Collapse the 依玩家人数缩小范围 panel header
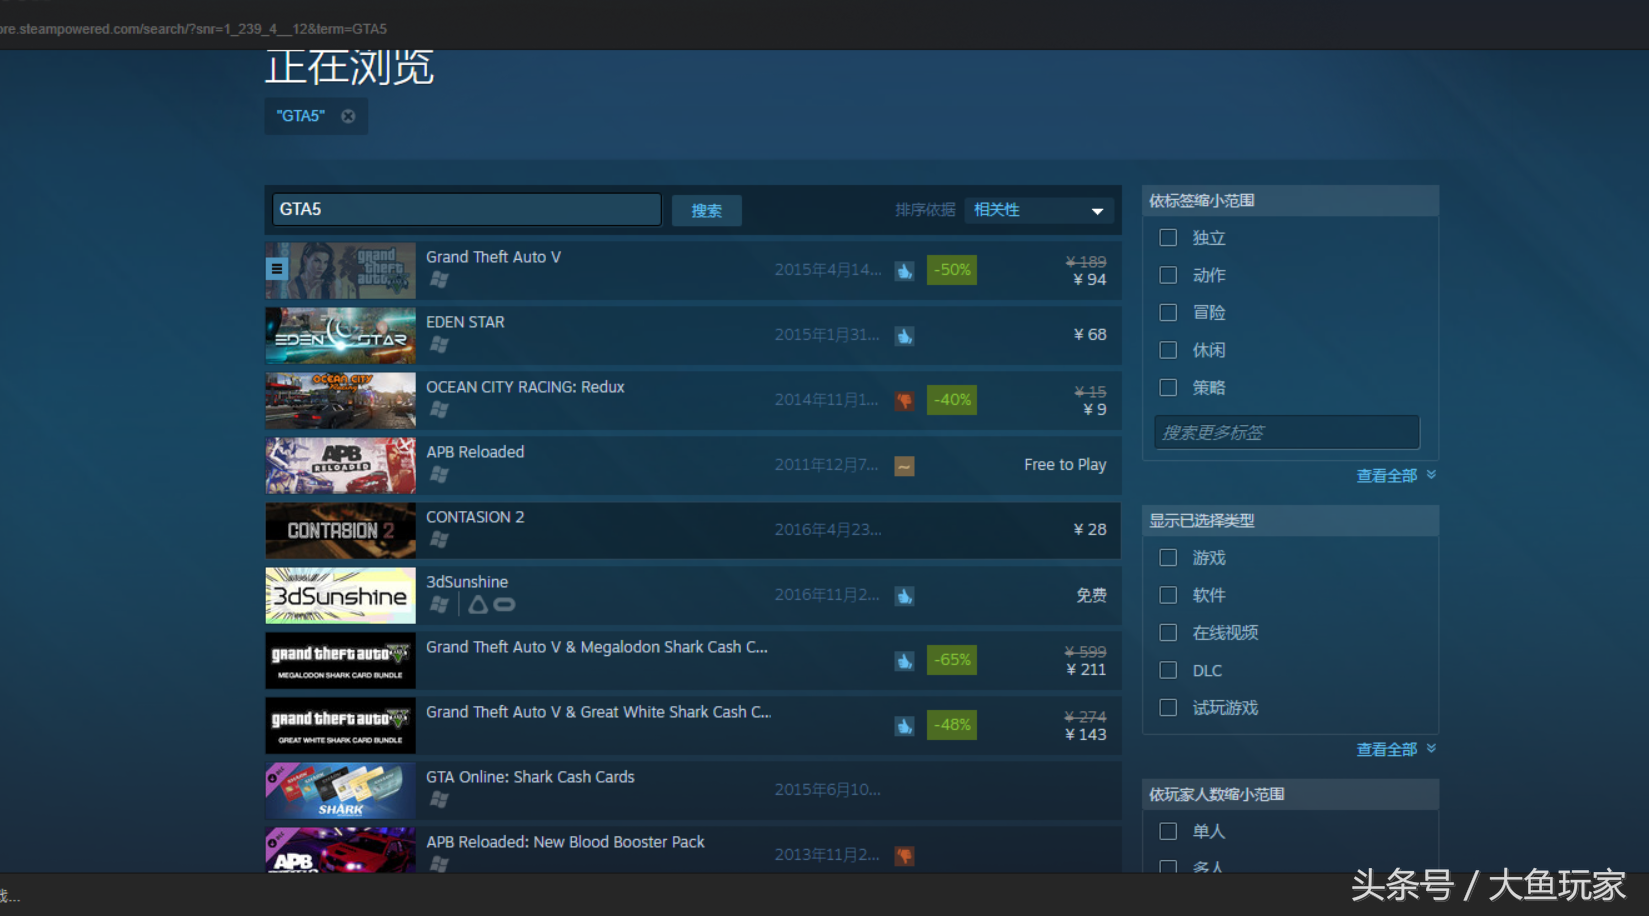This screenshot has width=1649, height=916. (x=1290, y=795)
